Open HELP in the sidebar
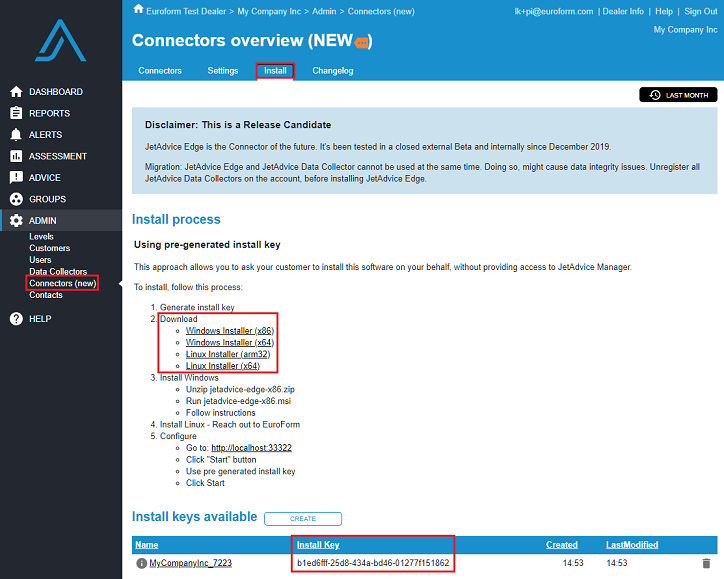The width and height of the screenshot is (724, 579). click(x=40, y=319)
